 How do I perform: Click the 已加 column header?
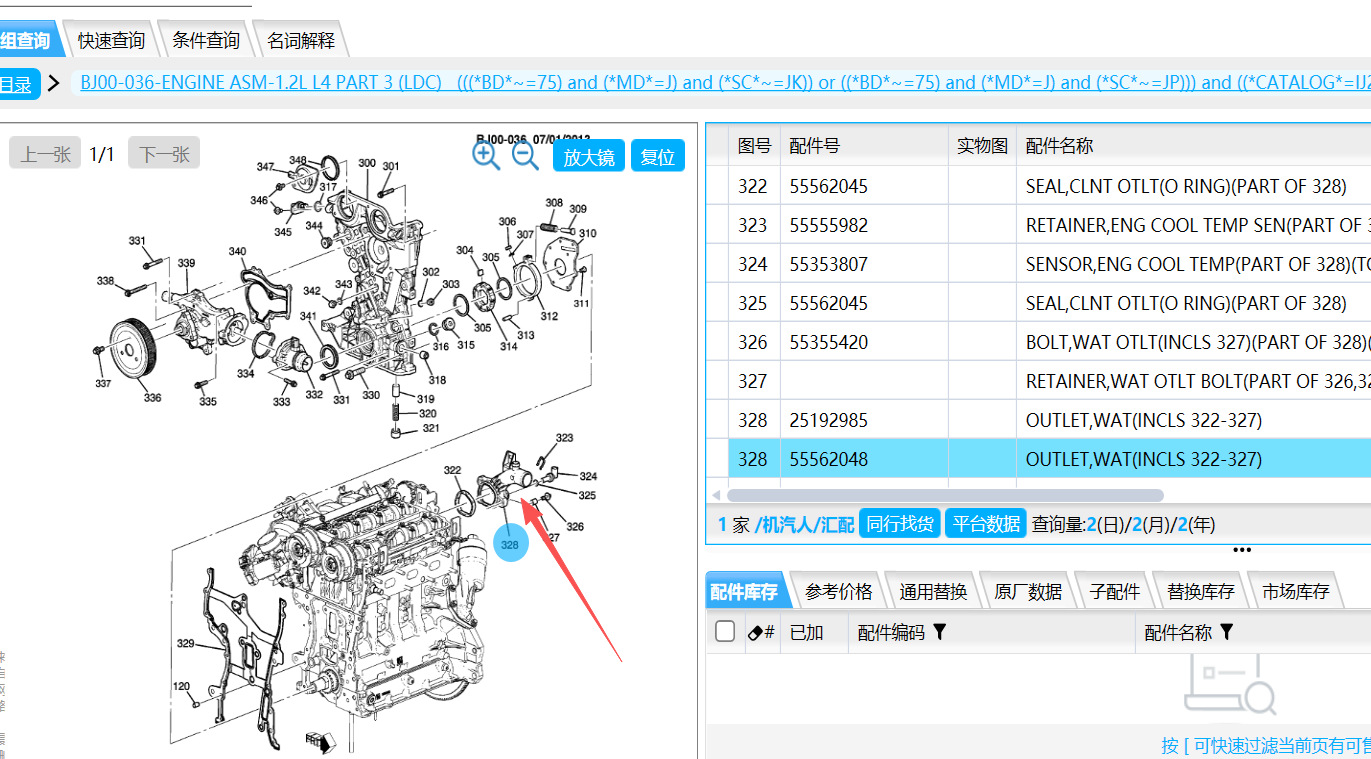806,632
